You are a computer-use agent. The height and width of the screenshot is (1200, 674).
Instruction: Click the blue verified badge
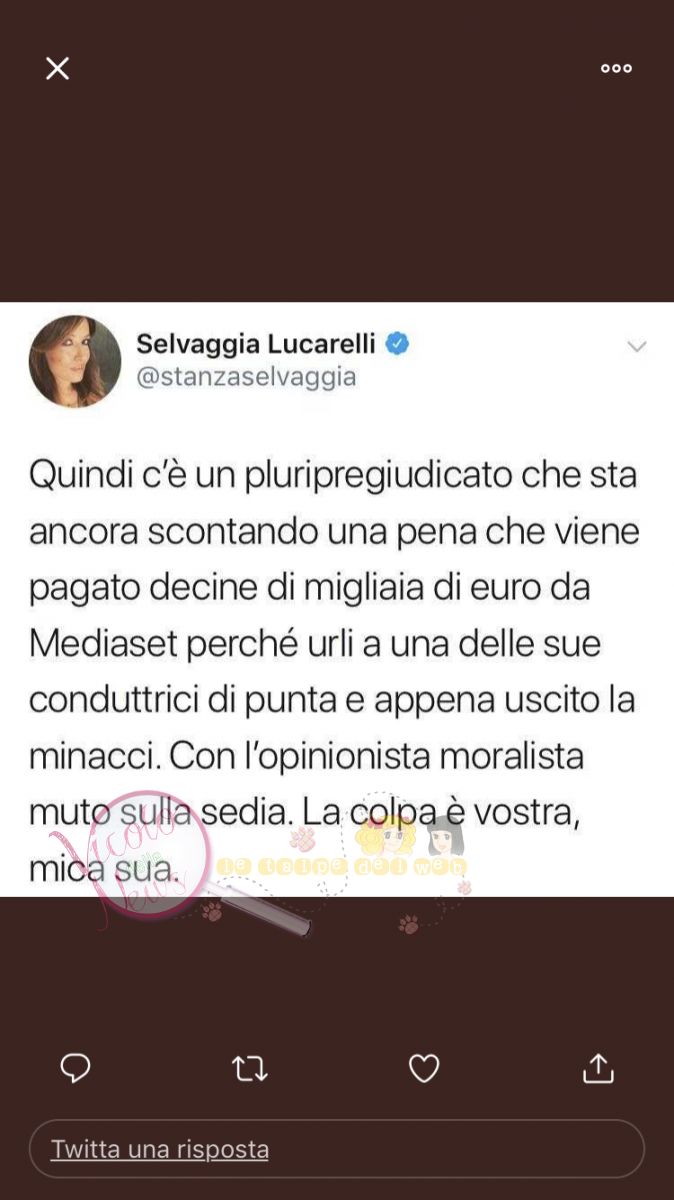pyautogui.click(x=398, y=344)
